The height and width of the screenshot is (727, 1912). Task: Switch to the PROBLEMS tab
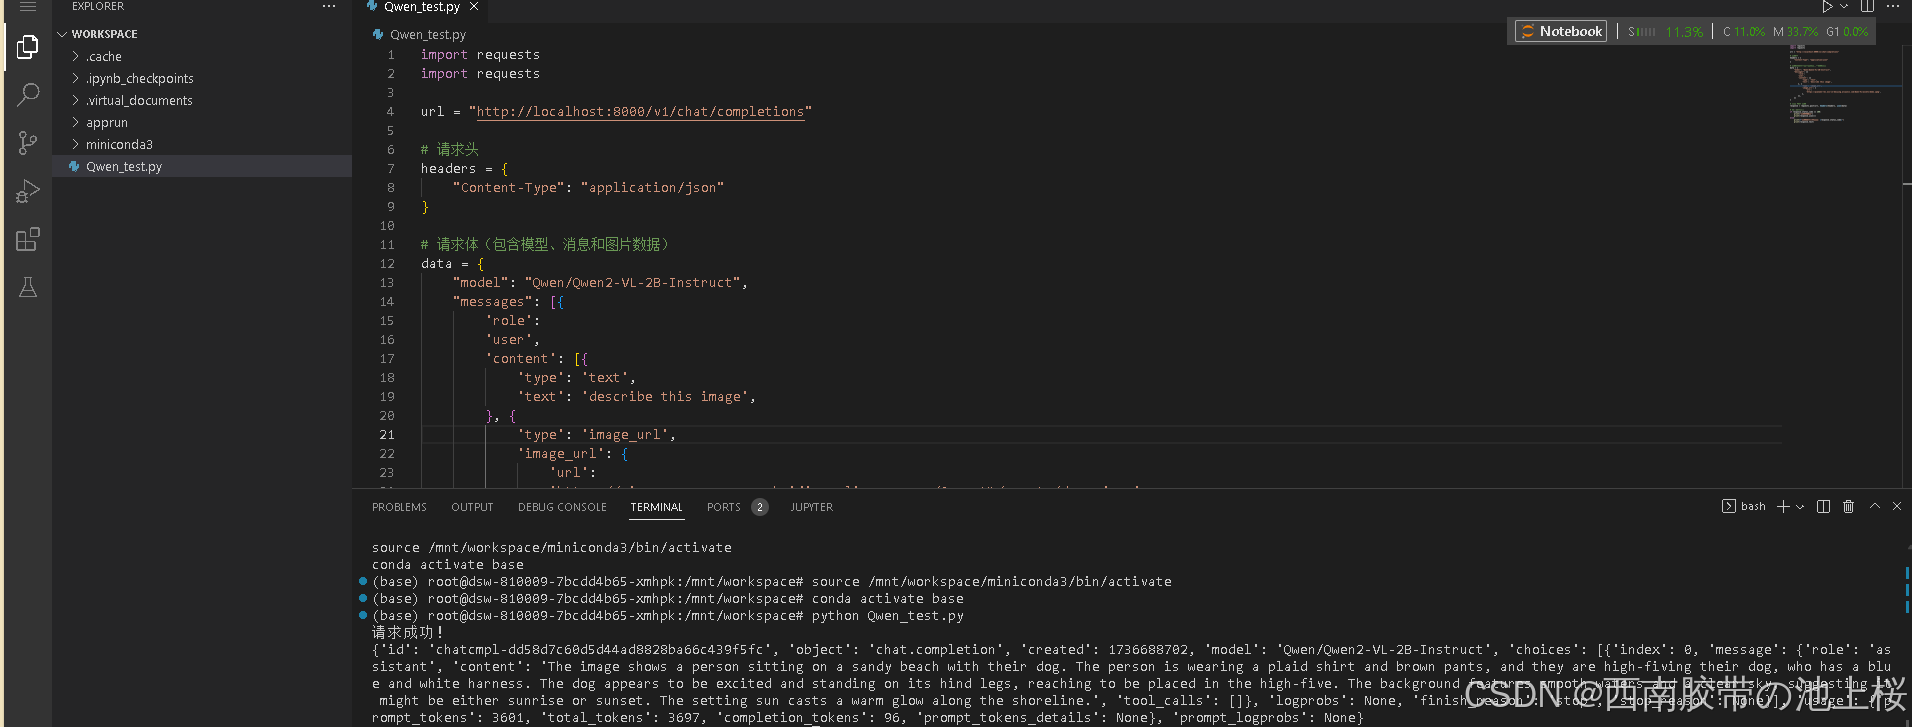[399, 508]
